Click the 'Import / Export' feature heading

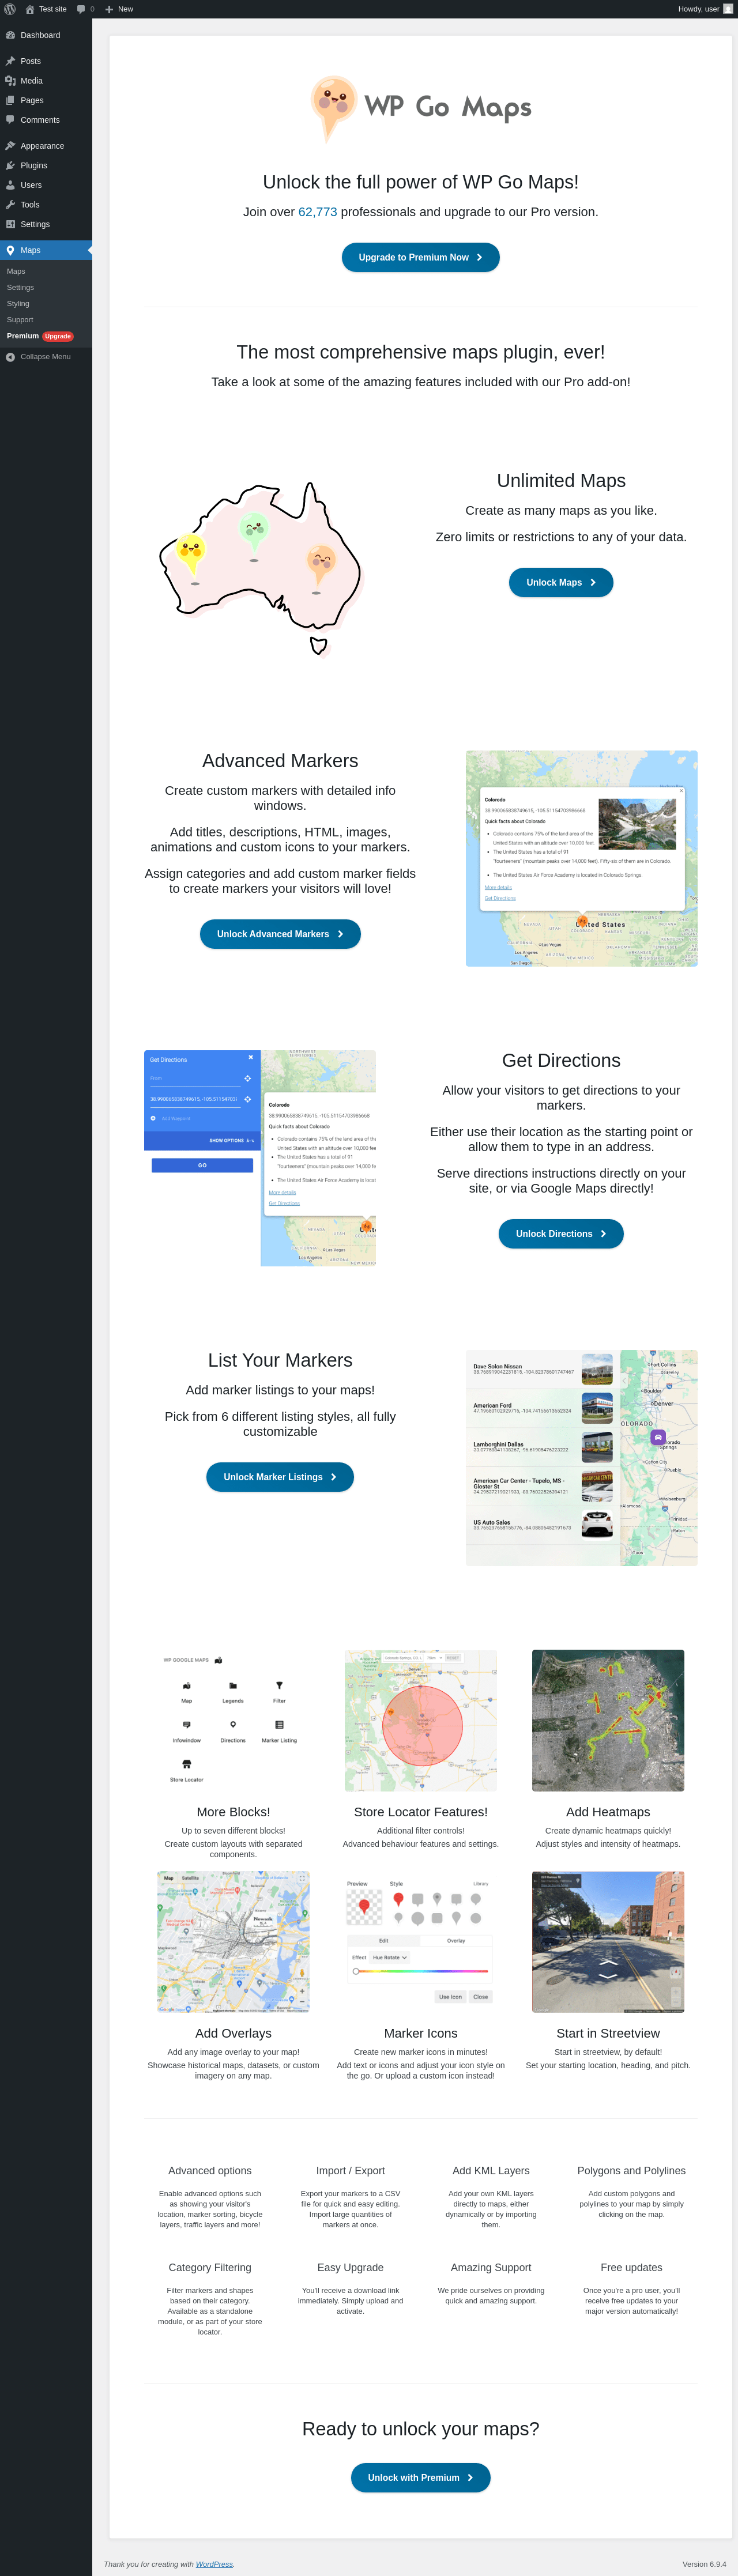350,2171
